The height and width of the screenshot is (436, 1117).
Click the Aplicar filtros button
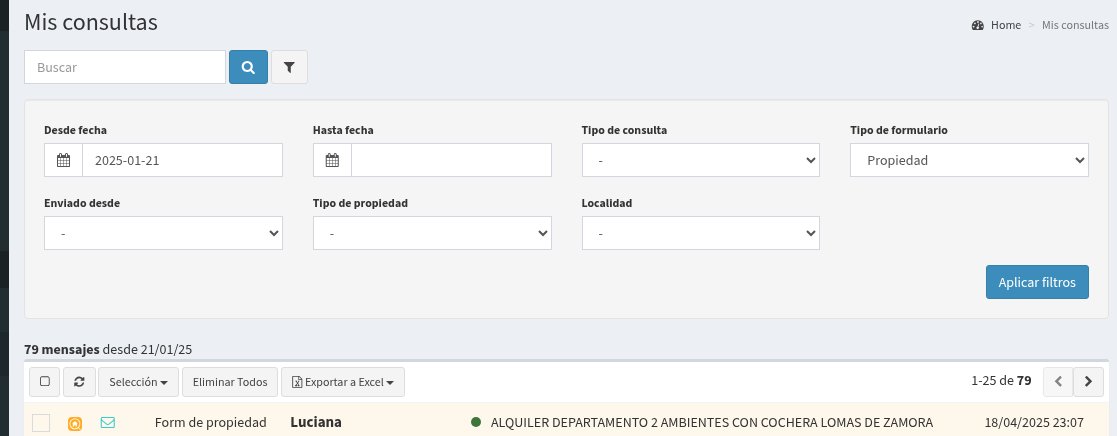(x=1036, y=282)
